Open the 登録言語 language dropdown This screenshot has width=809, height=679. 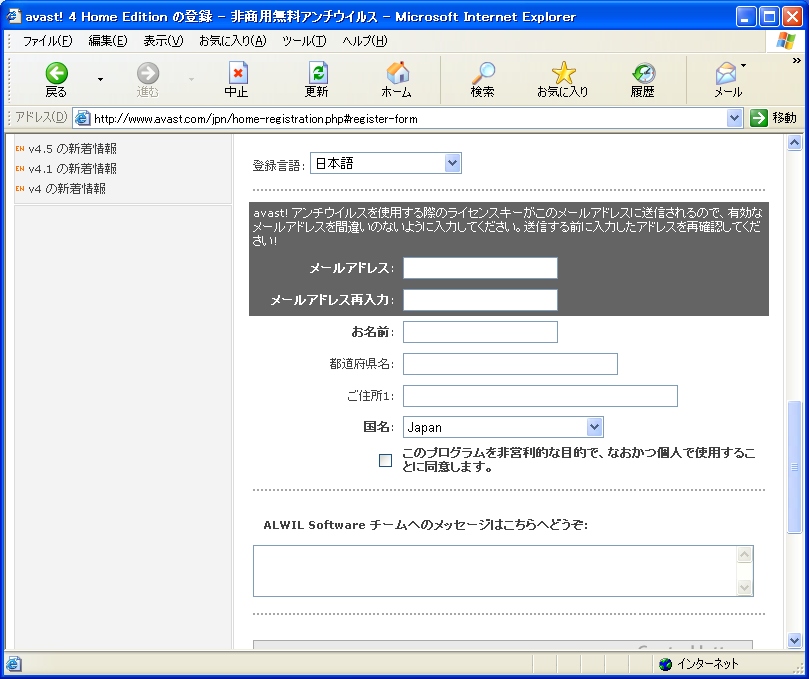pyautogui.click(x=385, y=164)
